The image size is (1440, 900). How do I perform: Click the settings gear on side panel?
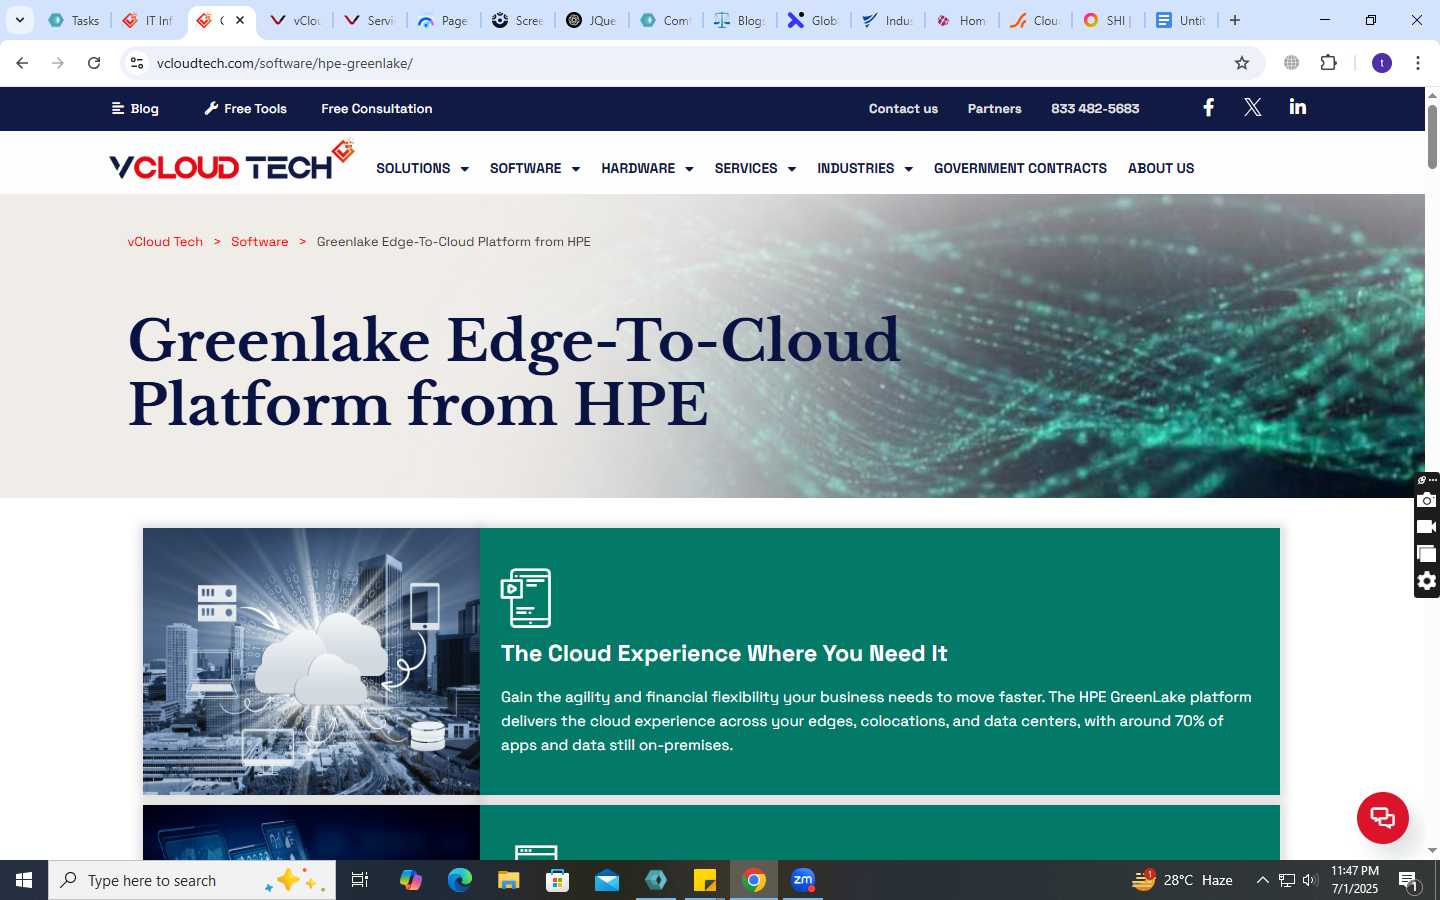tap(1427, 581)
